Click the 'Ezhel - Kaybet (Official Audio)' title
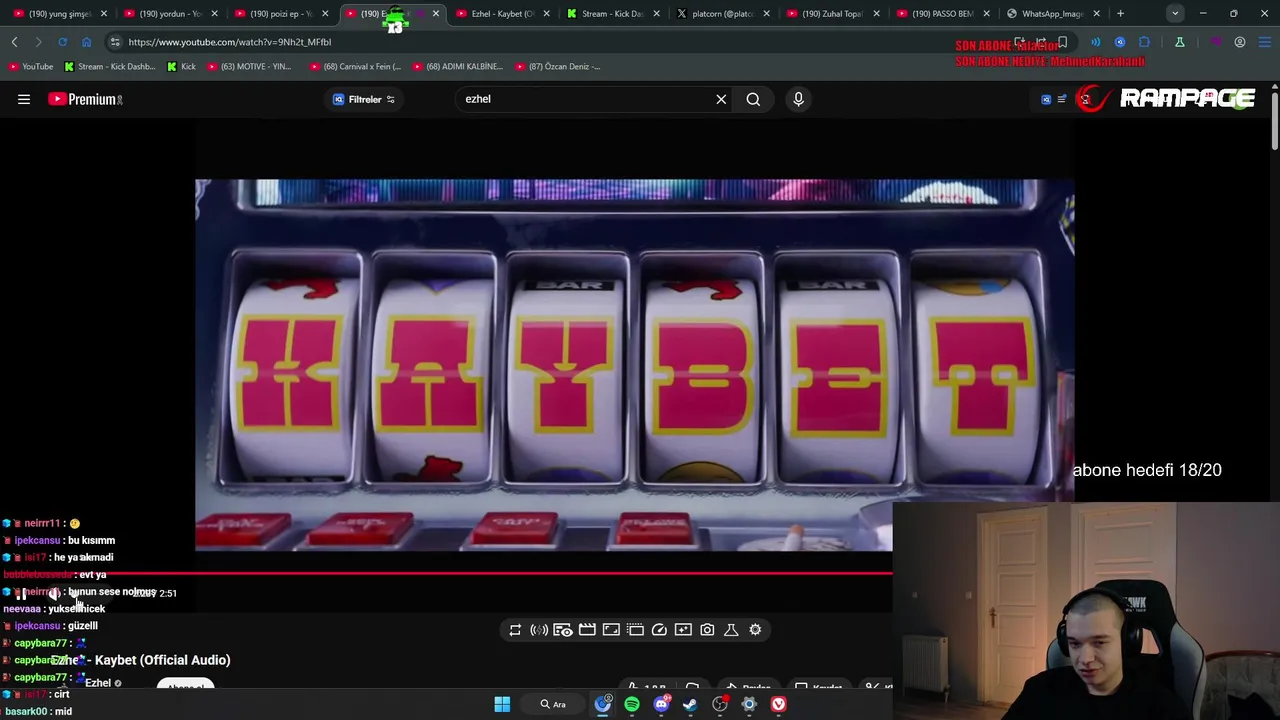 point(141,660)
